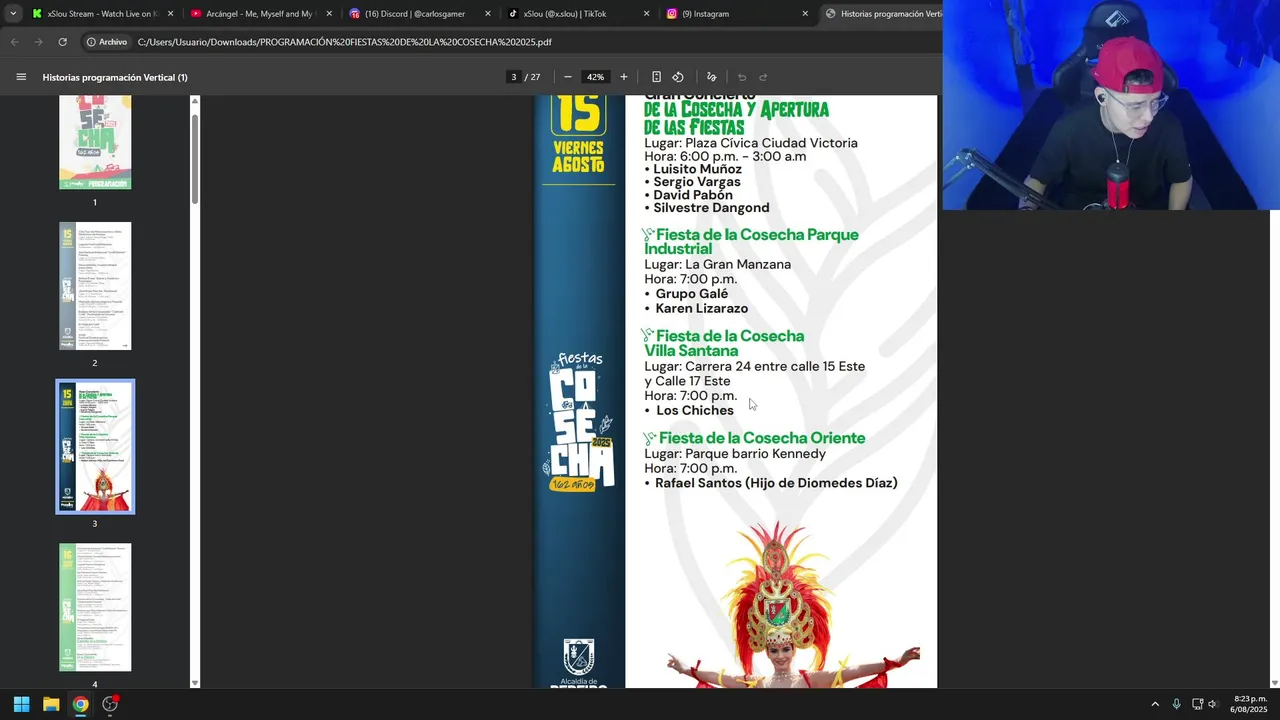Image resolution: width=1280 pixels, height=720 pixels.
Task: Expand the system tray hidden icons
Action: pos(1155,704)
